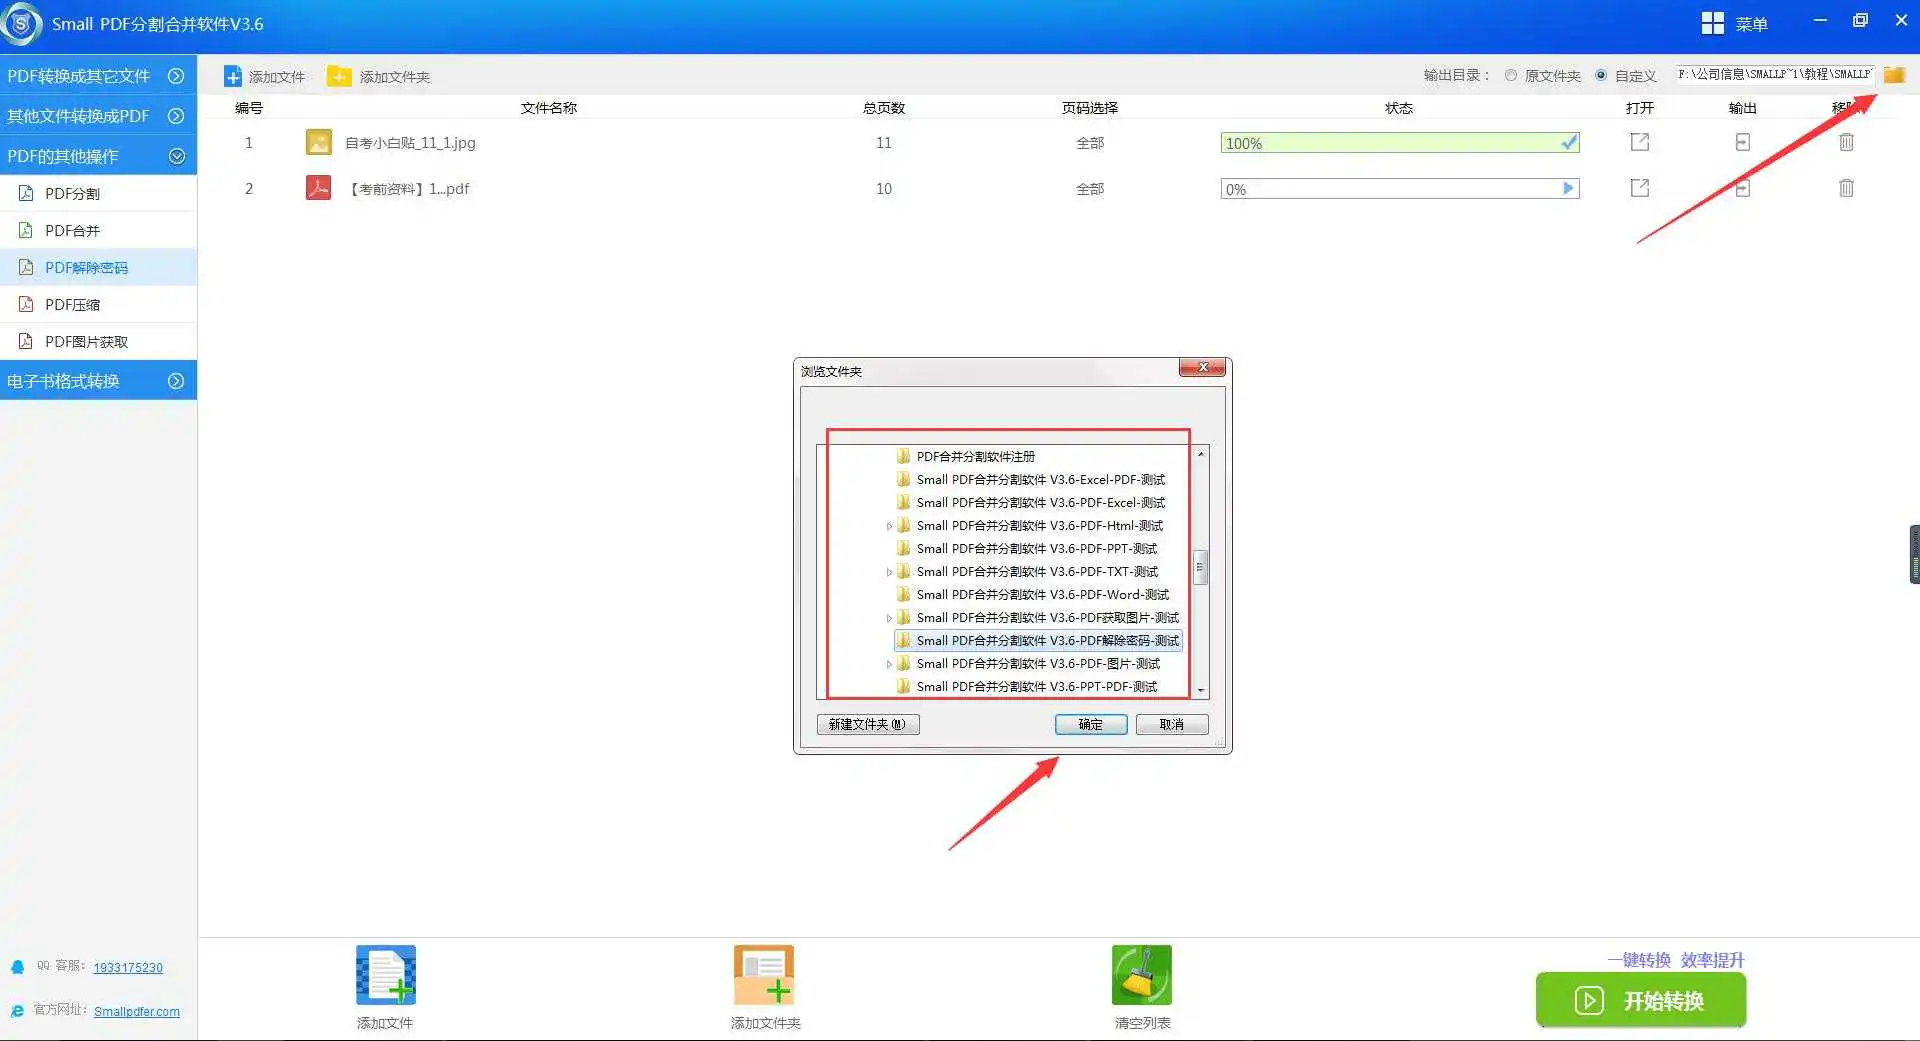The image size is (1920, 1041).
Task: Click 确定 in browse folder dialog
Action: coord(1091,724)
